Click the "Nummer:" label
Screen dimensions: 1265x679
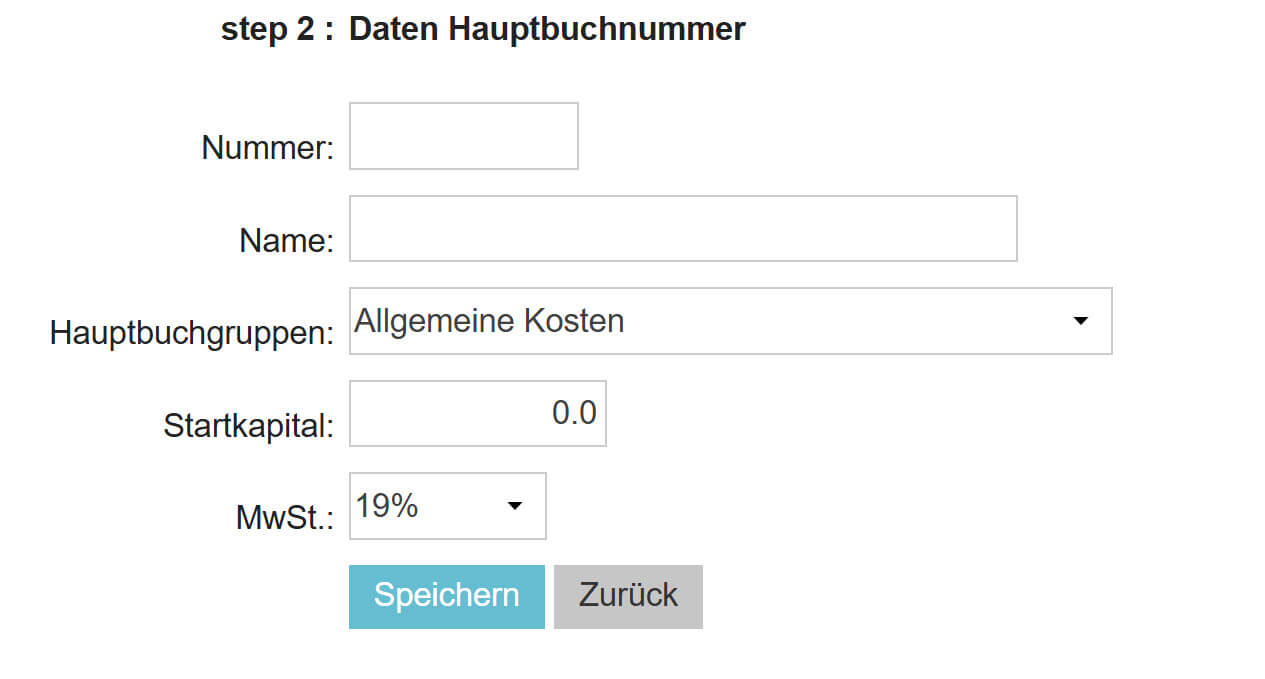pos(267,148)
